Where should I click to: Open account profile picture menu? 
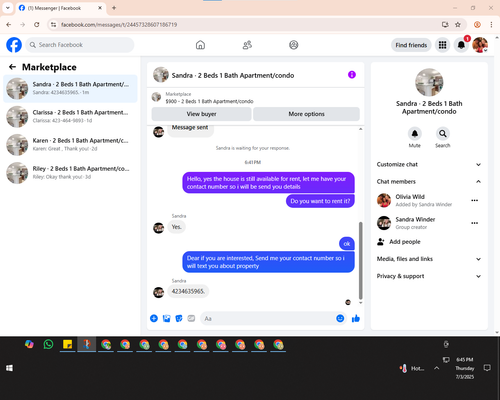click(480, 45)
